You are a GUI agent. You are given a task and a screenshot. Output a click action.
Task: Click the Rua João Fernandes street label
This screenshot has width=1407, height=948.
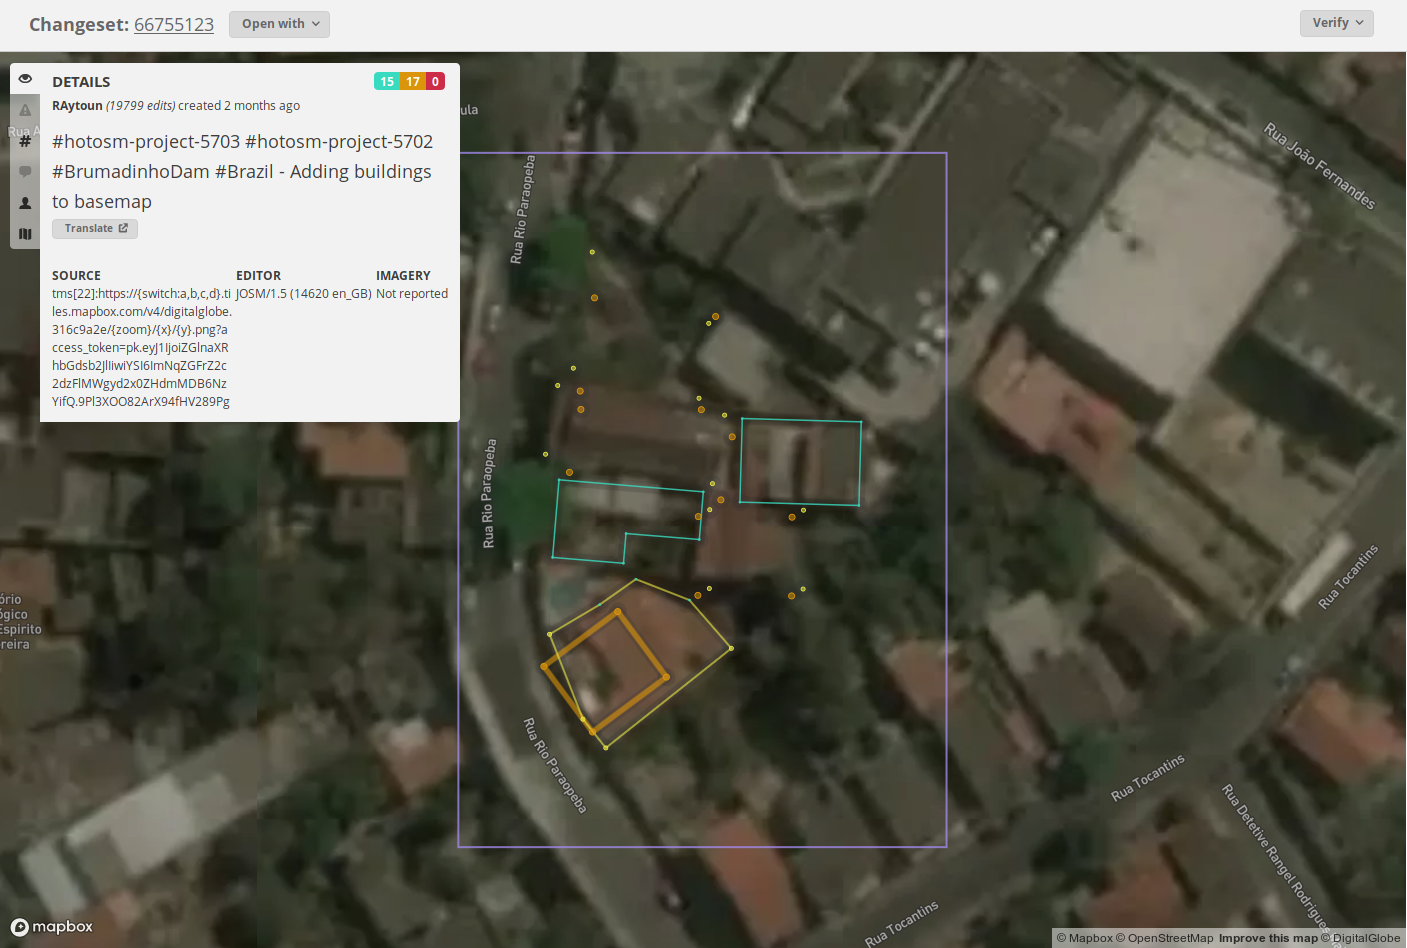[x=1319, y=166]
